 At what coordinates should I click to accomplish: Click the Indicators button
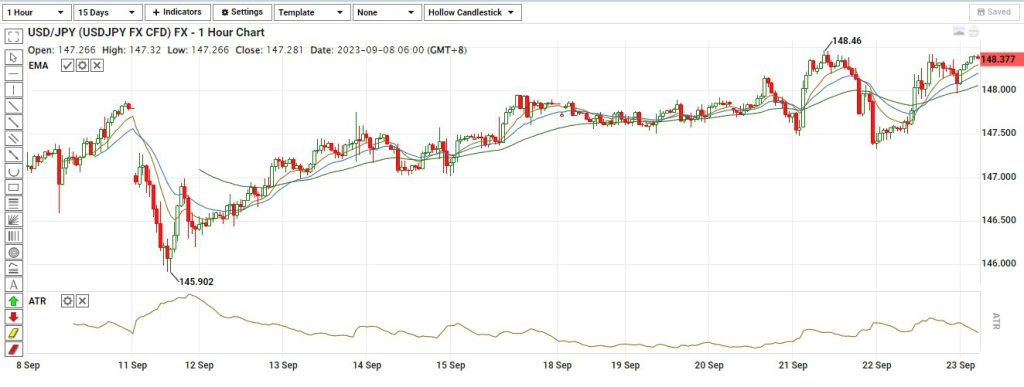click(178, 12)
